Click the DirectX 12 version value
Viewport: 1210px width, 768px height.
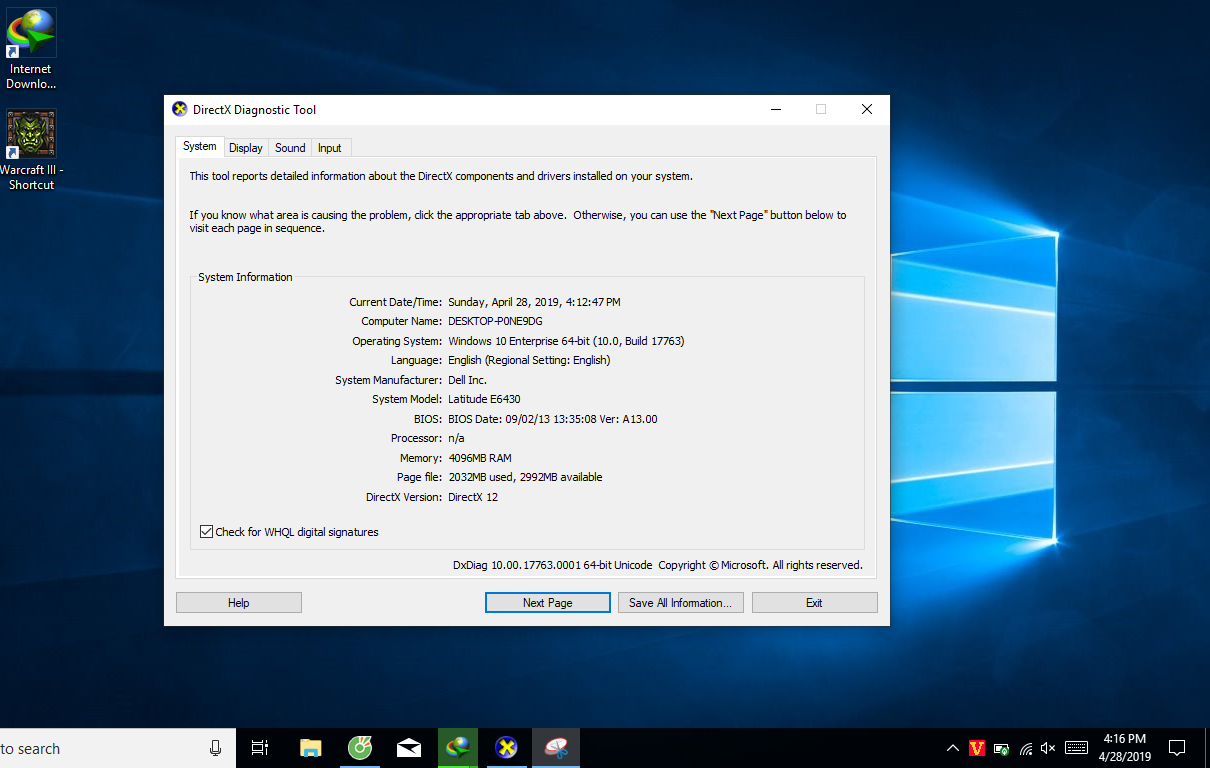473,497
